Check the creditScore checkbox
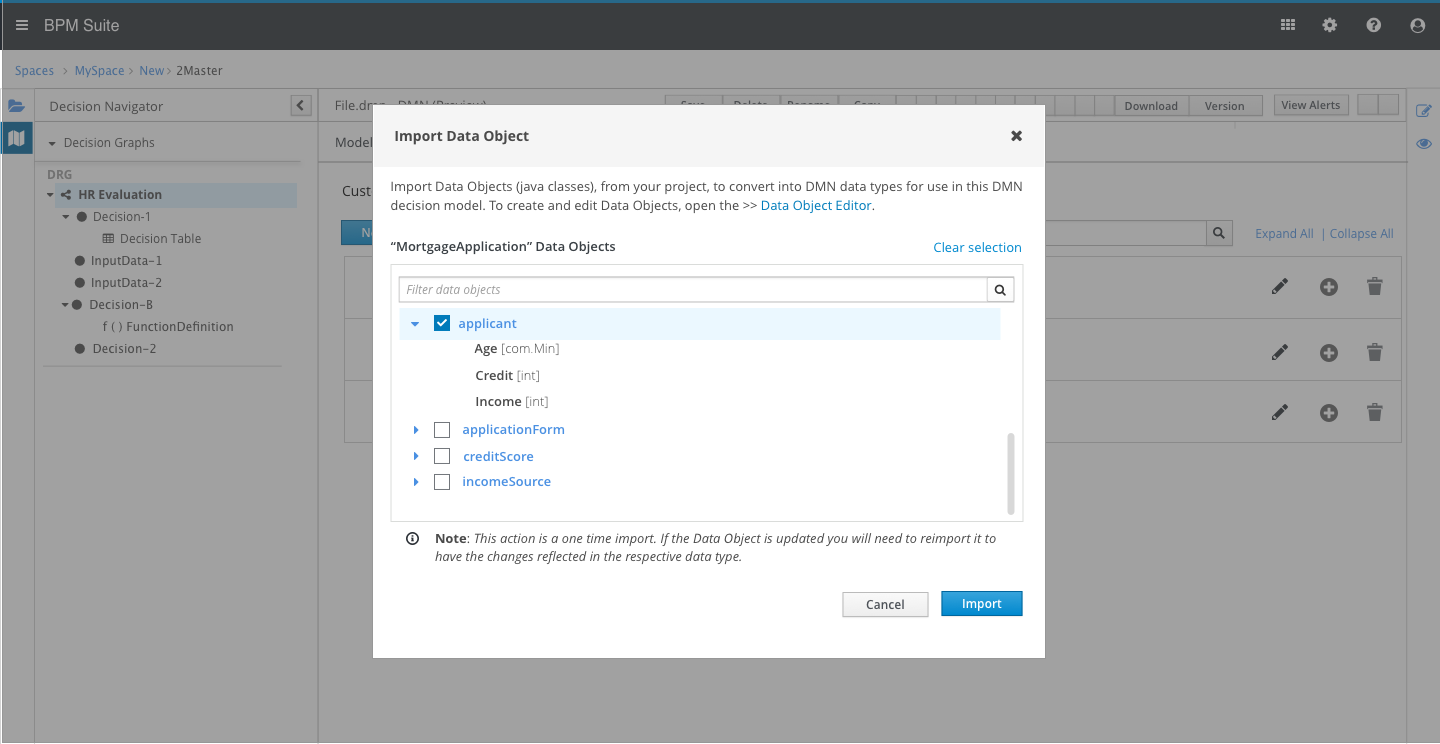 [442, 456]
